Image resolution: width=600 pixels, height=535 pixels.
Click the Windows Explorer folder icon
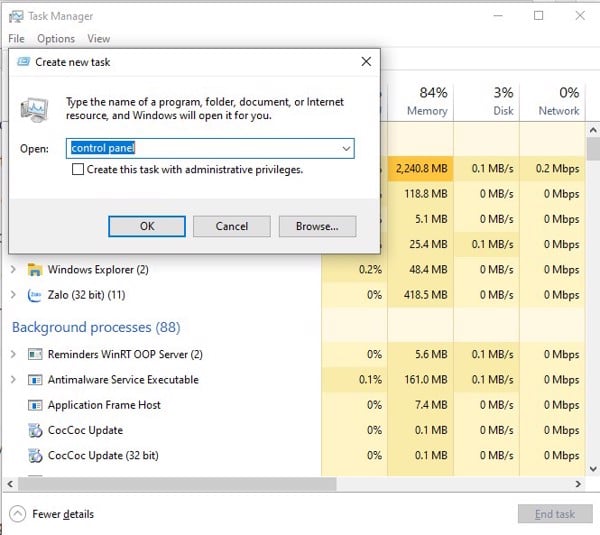35,270
